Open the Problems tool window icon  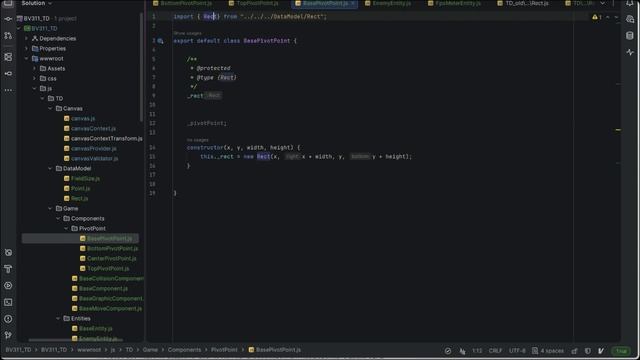click(8, 319)
